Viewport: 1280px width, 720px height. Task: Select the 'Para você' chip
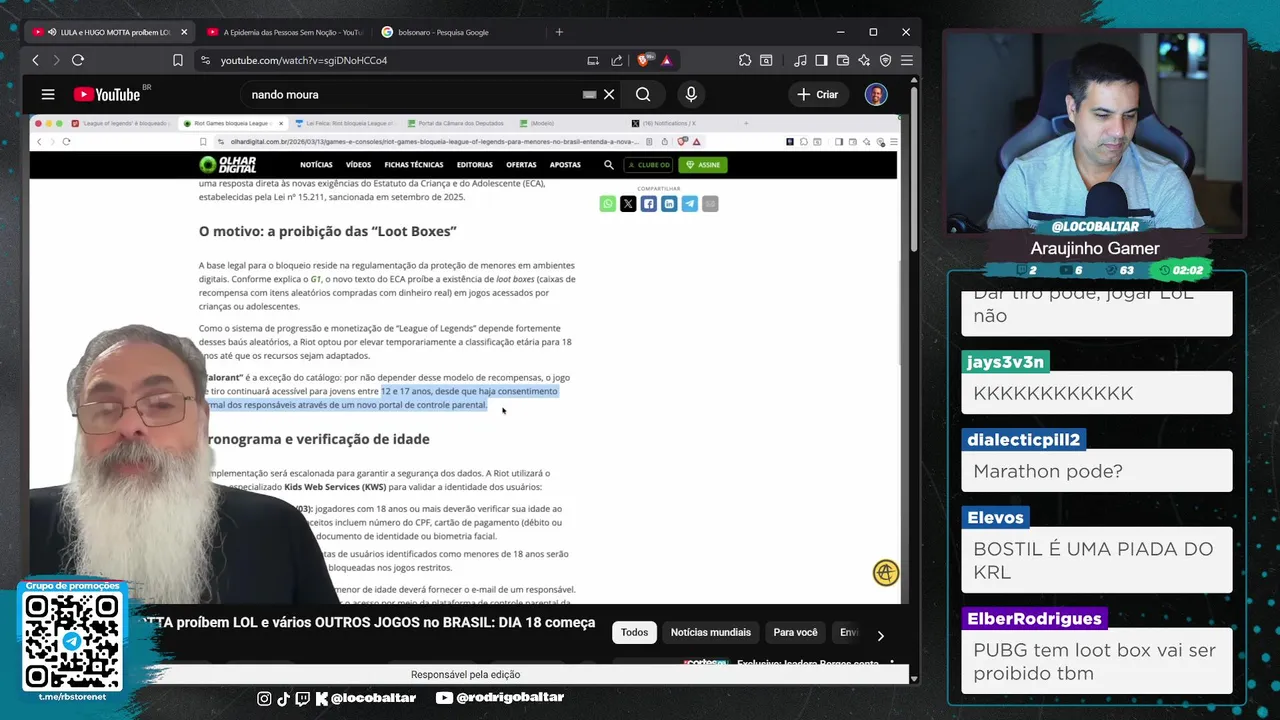pyautogui.click(x=795, y=632)
